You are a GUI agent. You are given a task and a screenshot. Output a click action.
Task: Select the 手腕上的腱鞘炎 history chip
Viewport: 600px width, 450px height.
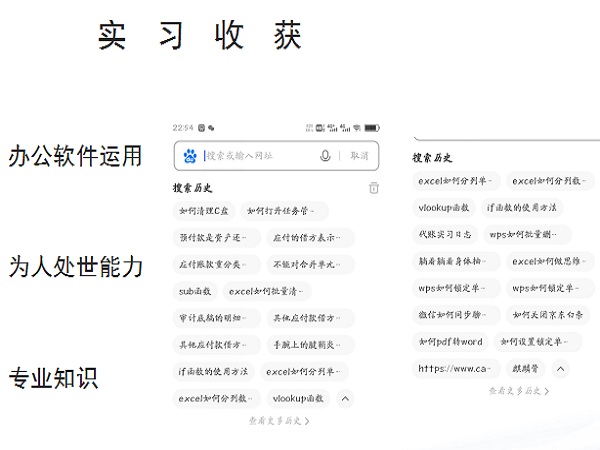pyautogui.click(x=311, y=345)
